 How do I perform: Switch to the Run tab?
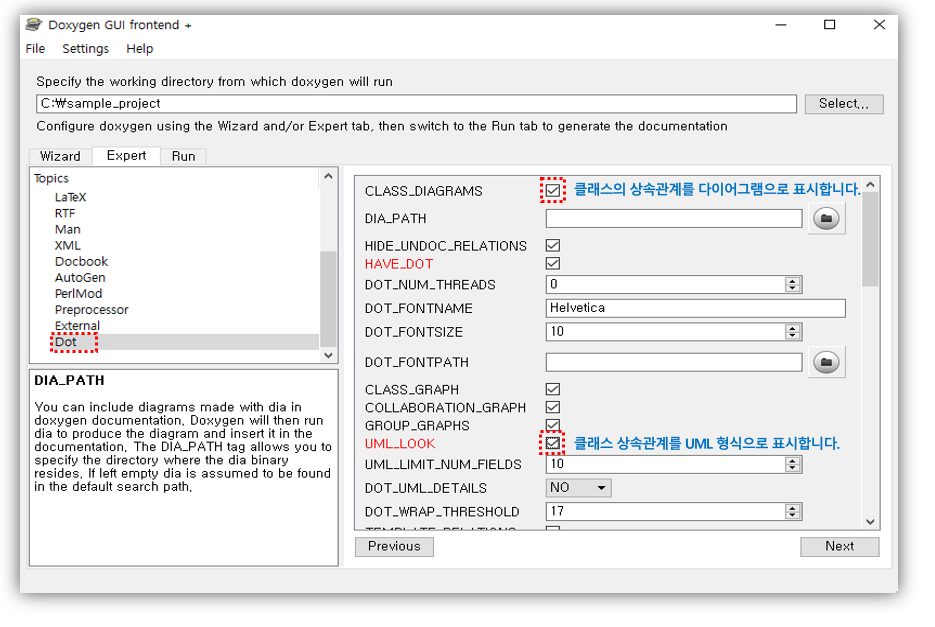[181, 156]
